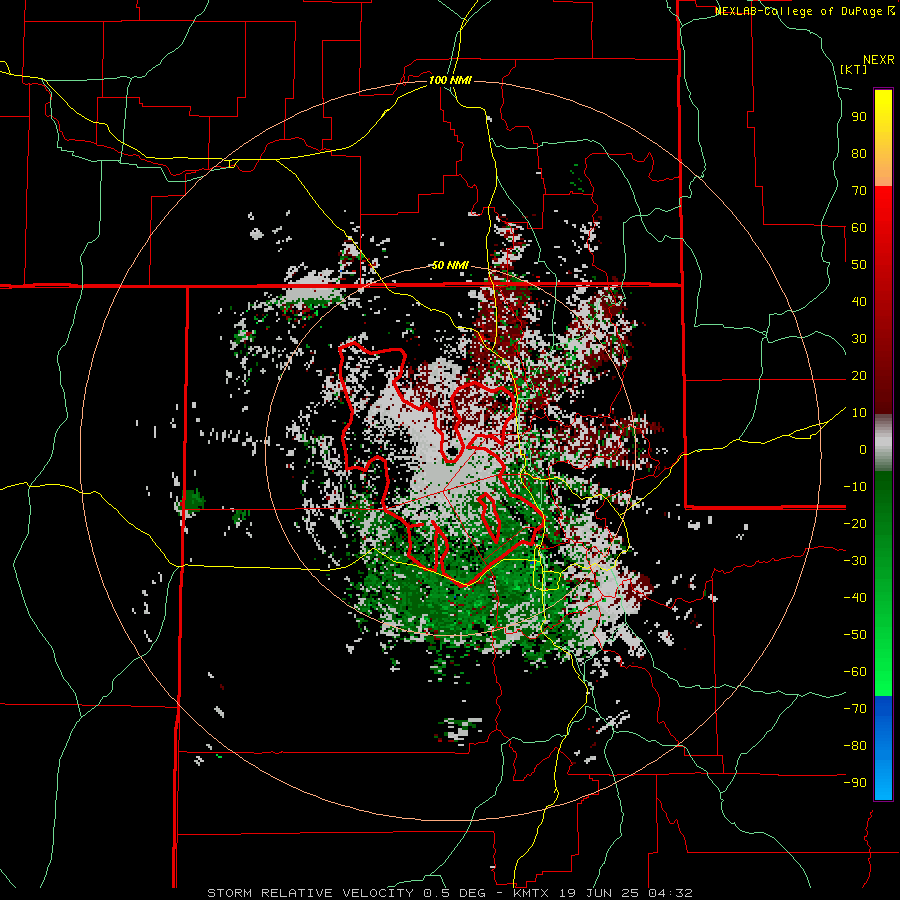Click the -20 value on velocity scale

(855, 524)
